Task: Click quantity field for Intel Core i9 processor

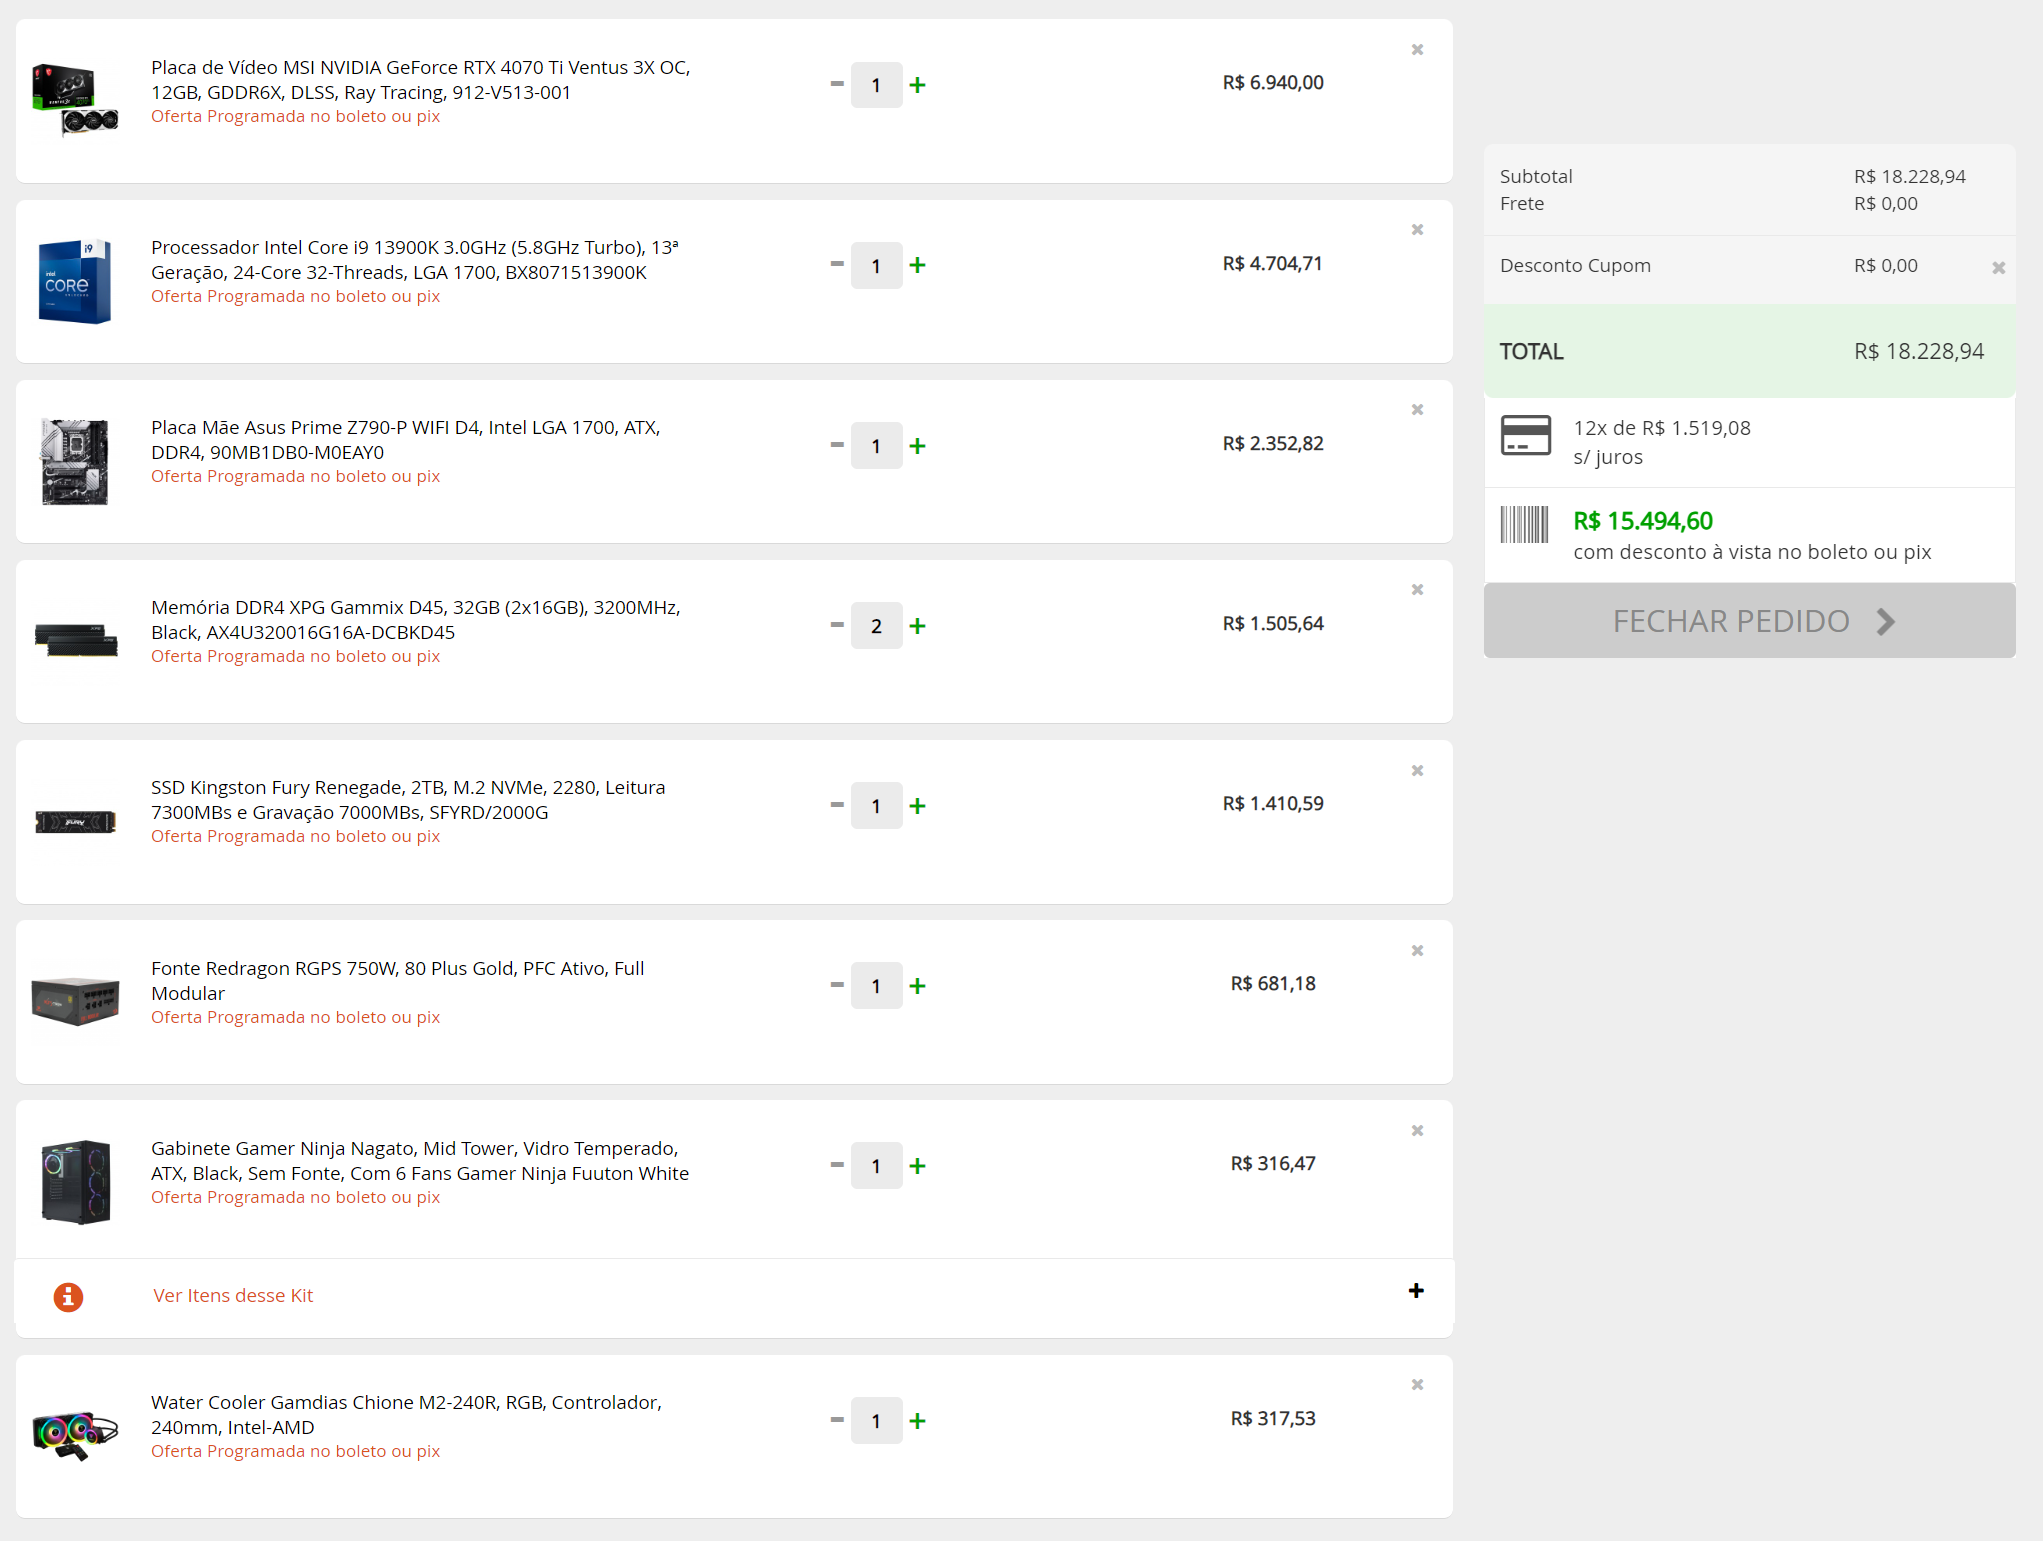Action: [x=876, y=265]
